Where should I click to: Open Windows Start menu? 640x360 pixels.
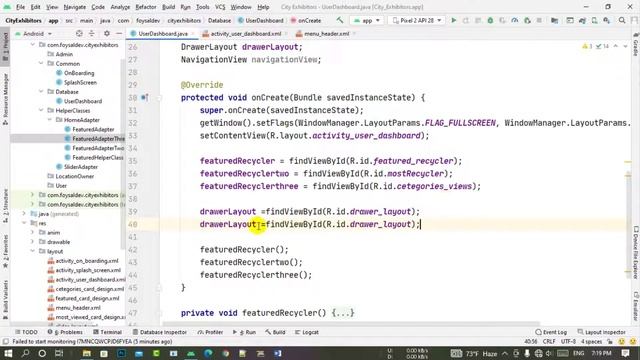[8, 353]
